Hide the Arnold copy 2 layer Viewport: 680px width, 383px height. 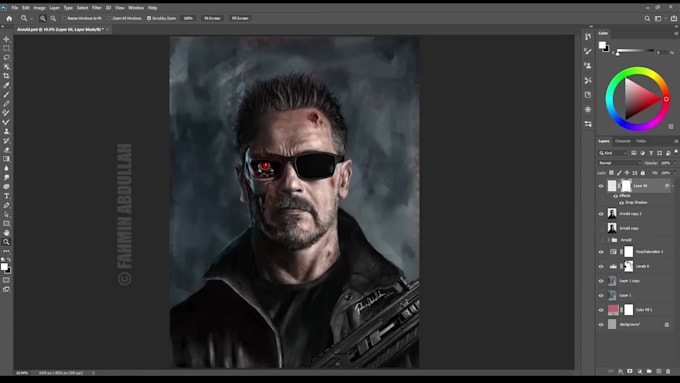click(601, 214)
